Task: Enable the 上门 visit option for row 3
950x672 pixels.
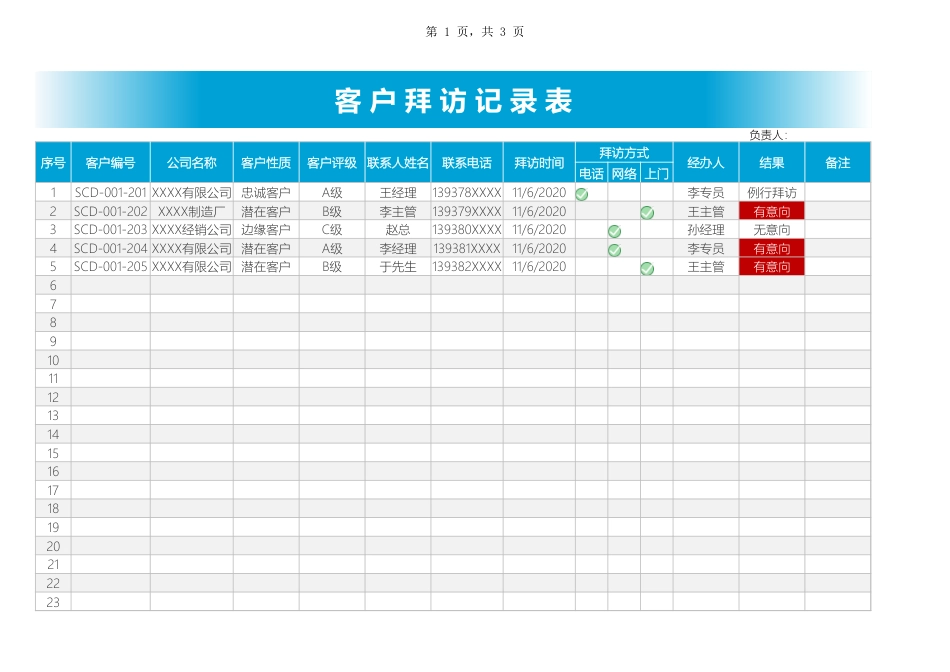Action: pyautogui.click(x=648, y=229)
